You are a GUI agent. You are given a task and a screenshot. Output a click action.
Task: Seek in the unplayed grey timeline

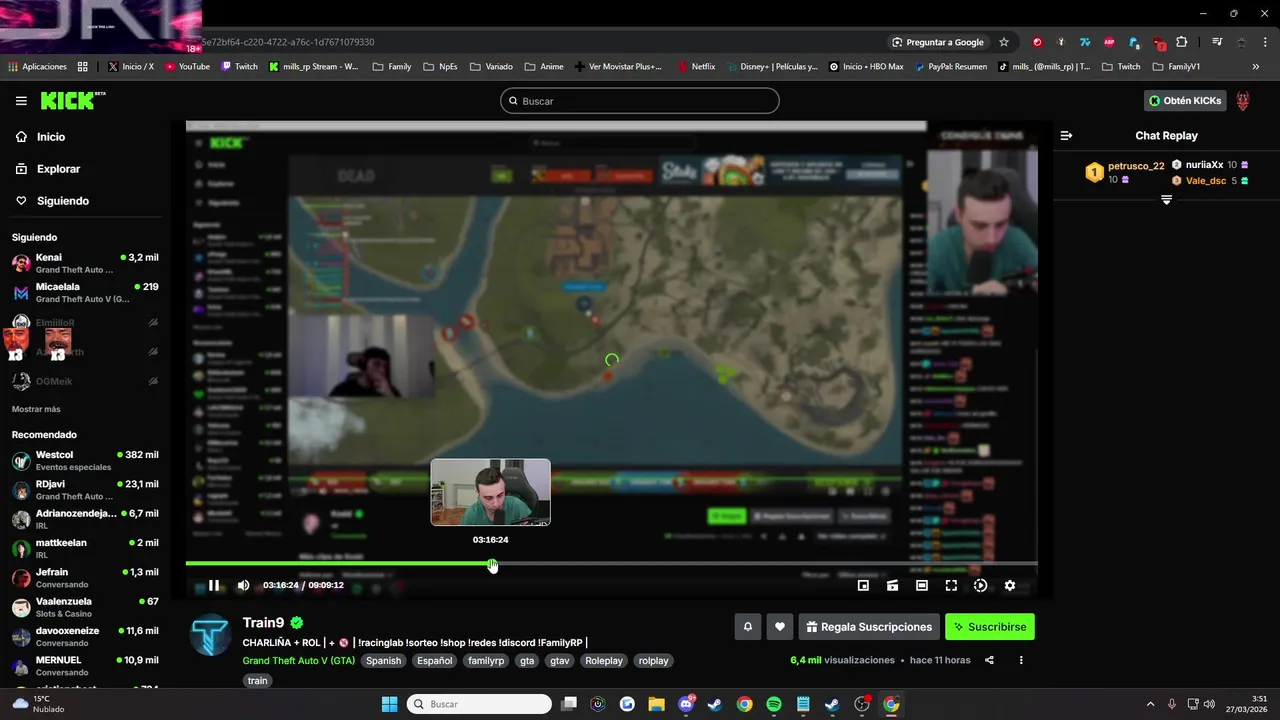click(x=767, y=564)
